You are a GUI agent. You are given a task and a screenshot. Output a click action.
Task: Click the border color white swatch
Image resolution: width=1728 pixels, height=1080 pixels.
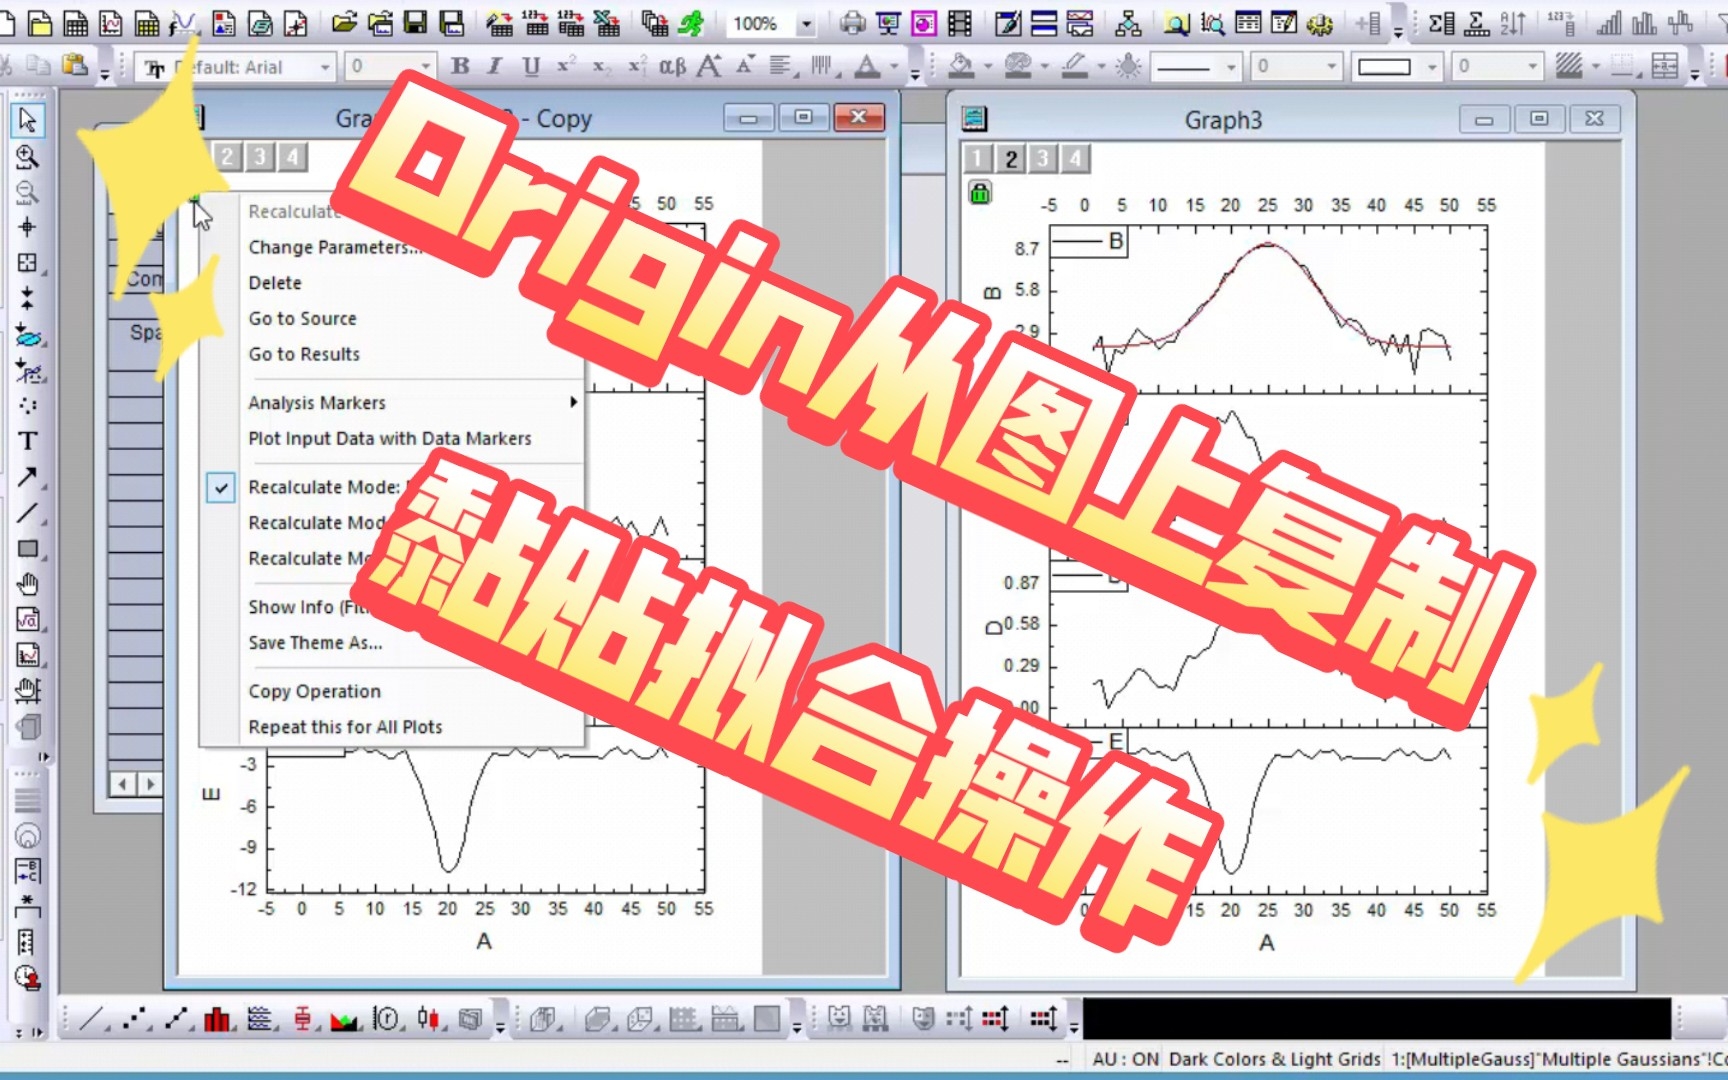pyautogui.click(x=1384, y=67)
